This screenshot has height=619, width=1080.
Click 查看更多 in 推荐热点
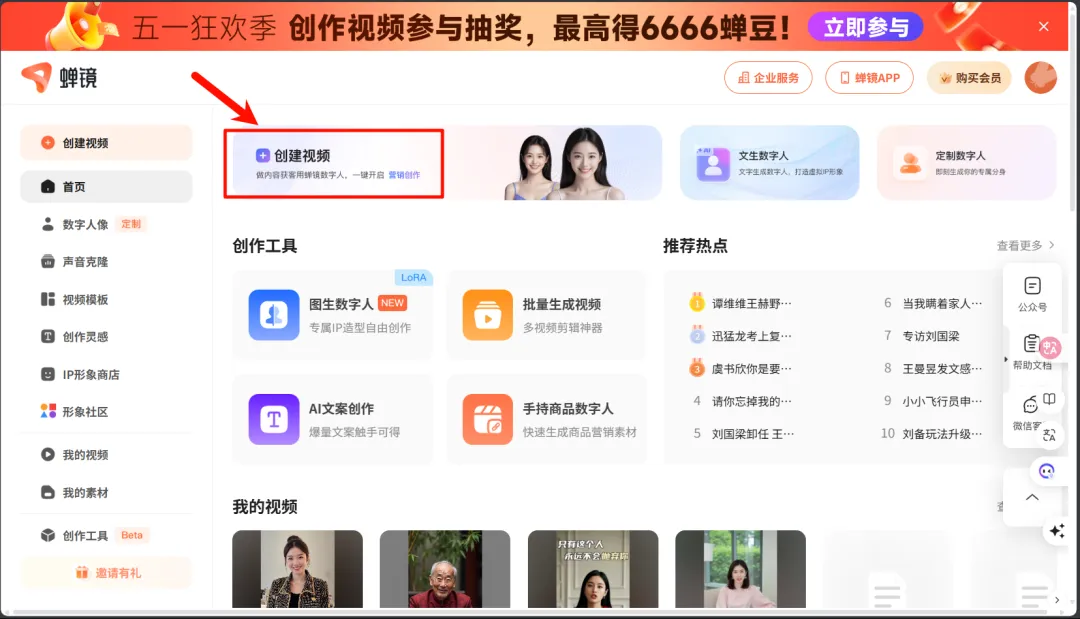[x=1025, y=246]
